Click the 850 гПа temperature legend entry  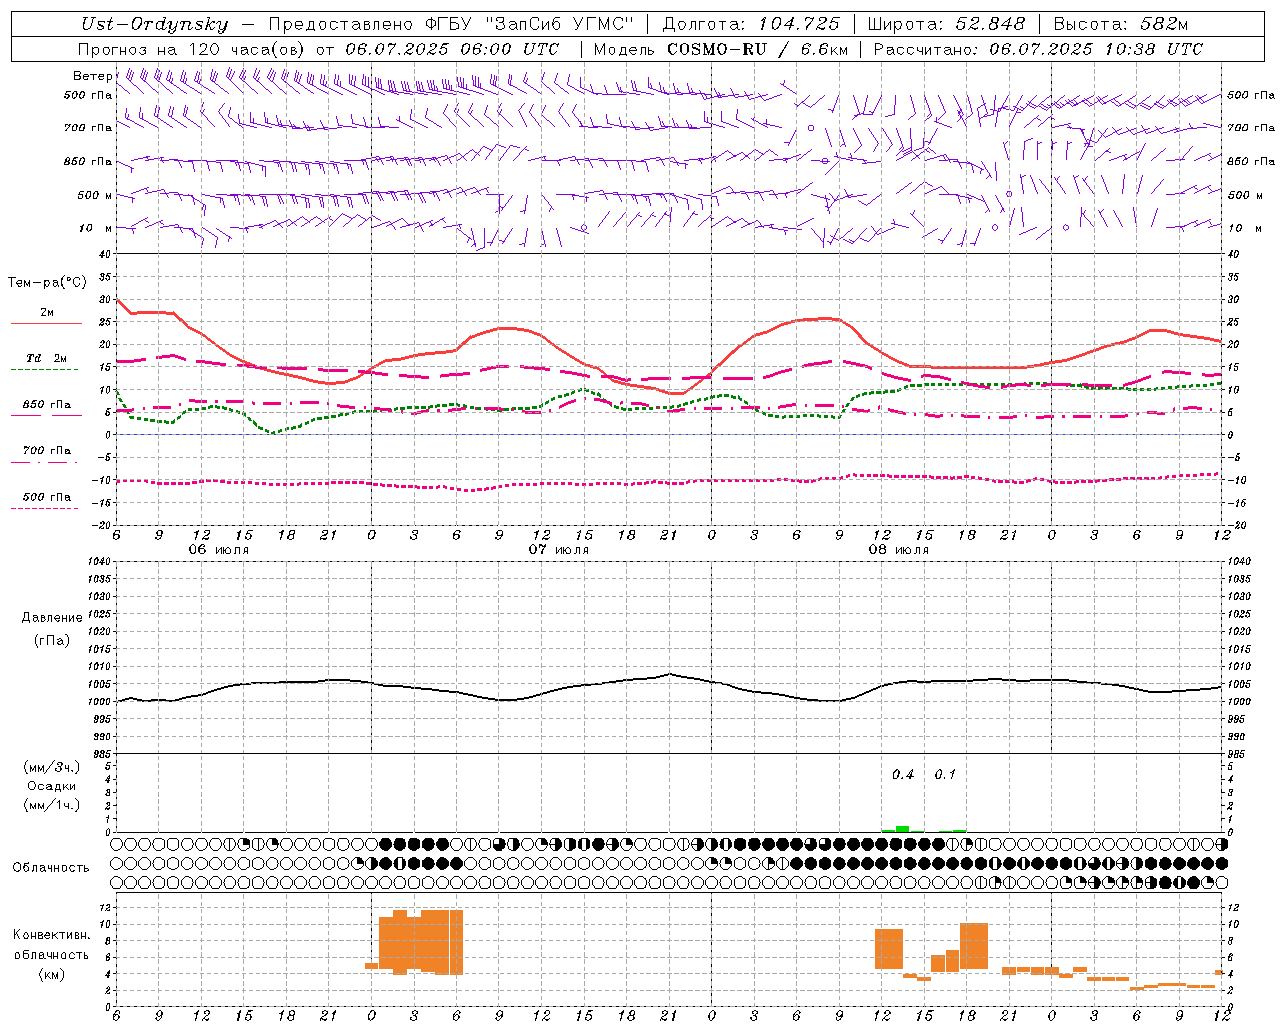click(x=46, y=409)
